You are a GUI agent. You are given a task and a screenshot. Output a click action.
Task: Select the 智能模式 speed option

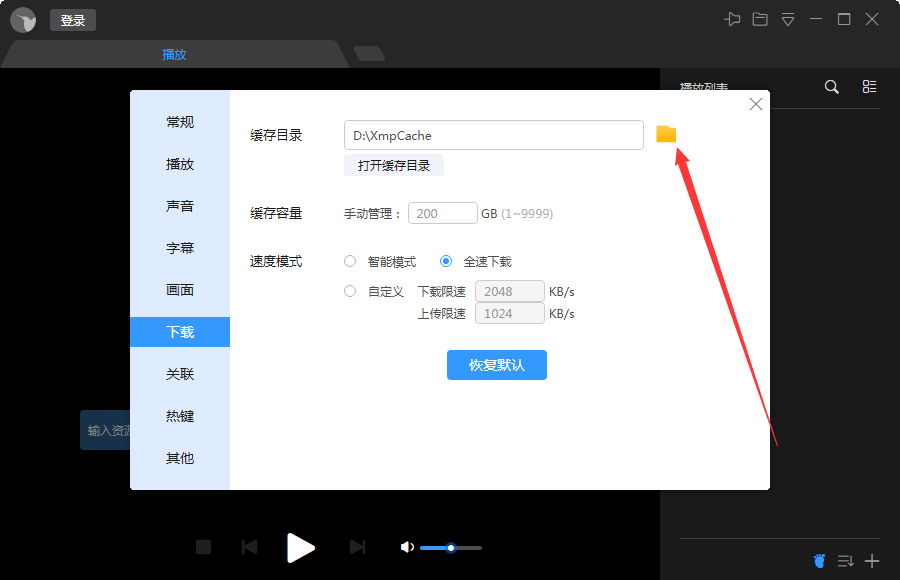(x=350, y=261)
